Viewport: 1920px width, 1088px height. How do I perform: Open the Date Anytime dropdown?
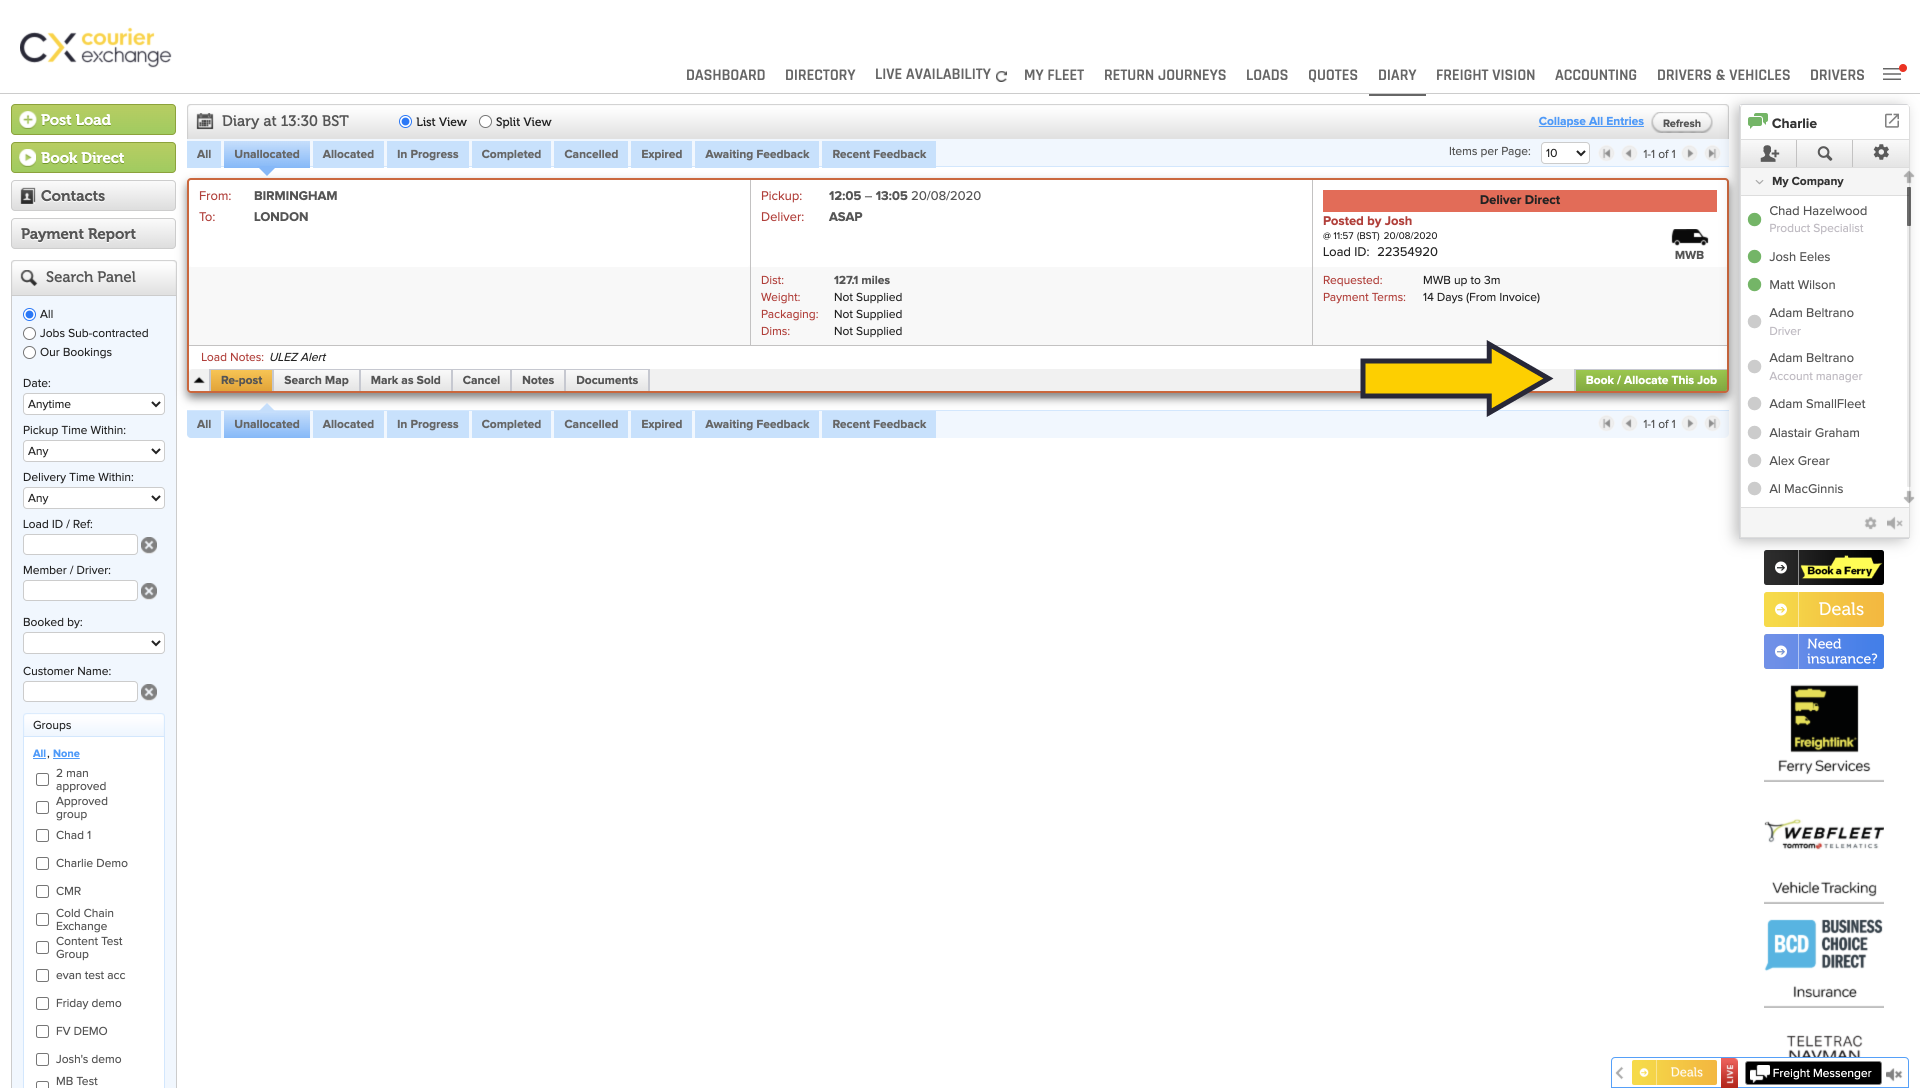coord(94,404)
